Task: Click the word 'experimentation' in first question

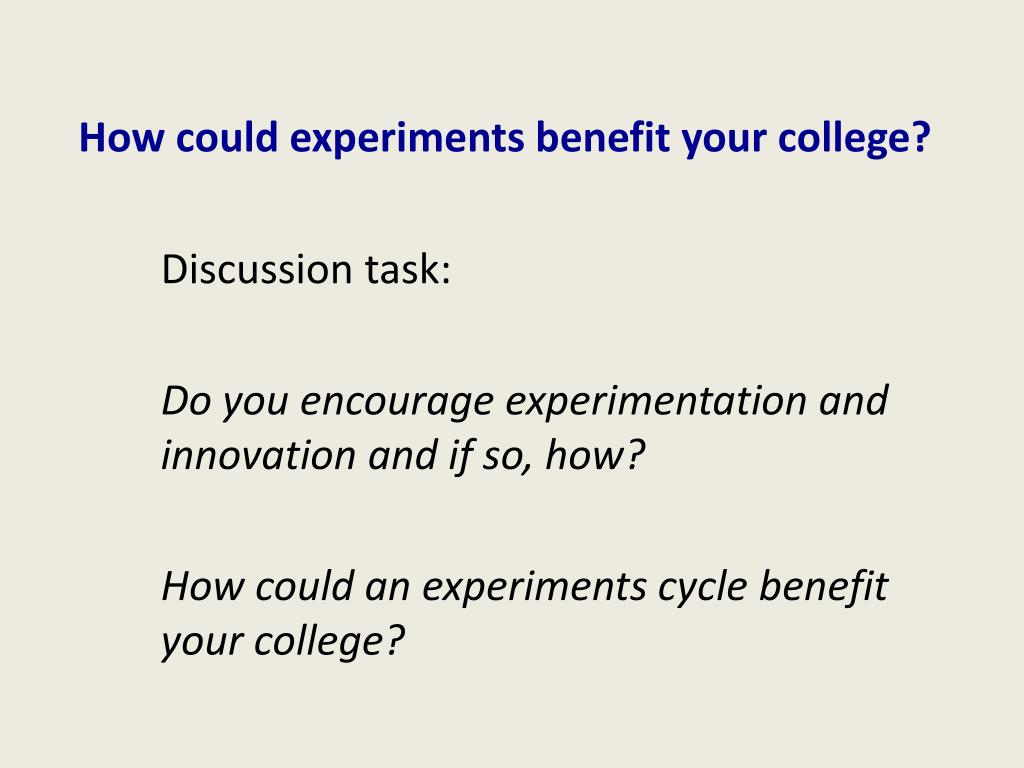Action: coord(656,401)
